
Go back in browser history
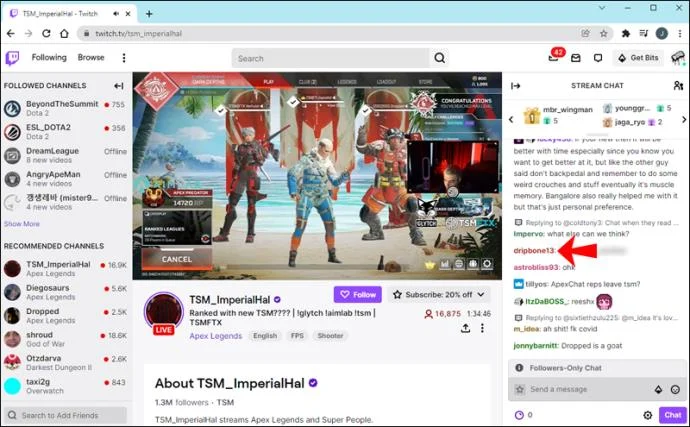(x=11, y=33)
